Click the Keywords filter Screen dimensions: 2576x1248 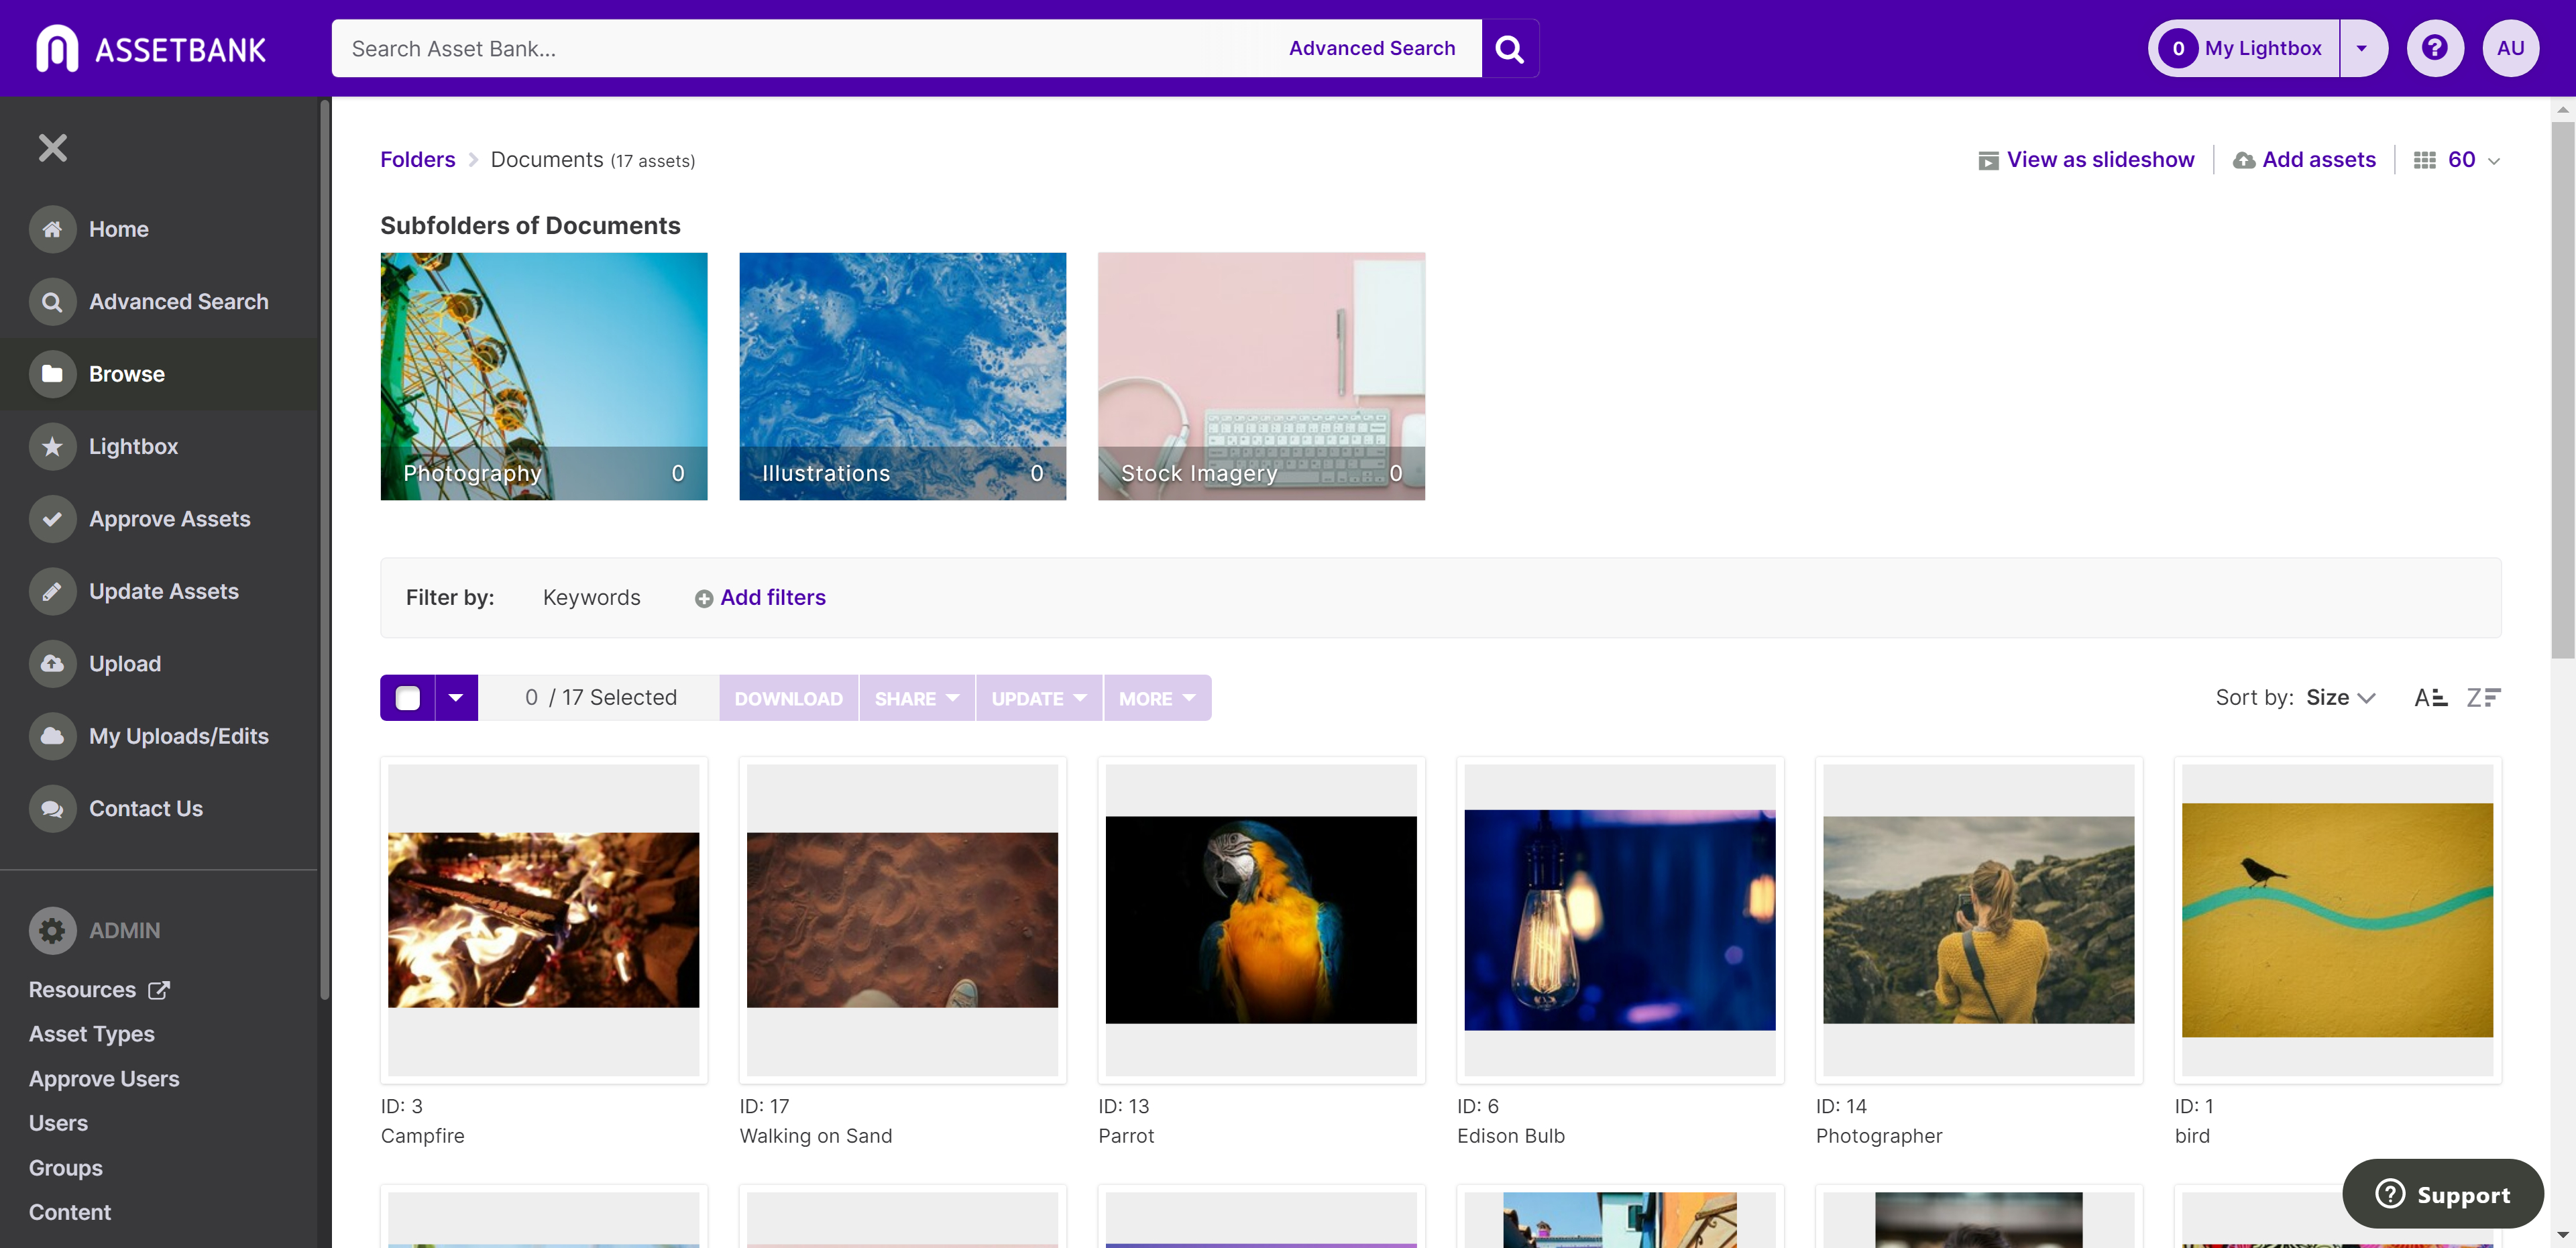592,598
